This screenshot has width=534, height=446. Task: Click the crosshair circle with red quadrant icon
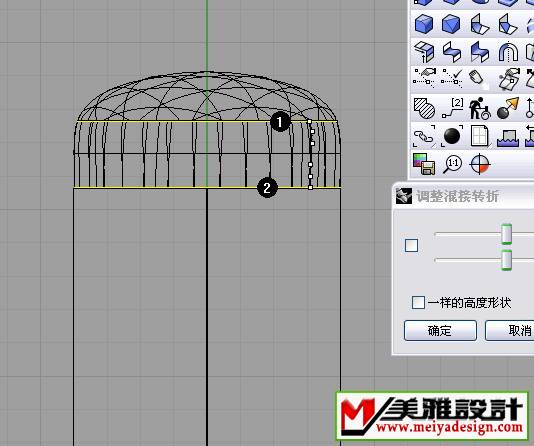pyautogui.click(x=480, y=164)
